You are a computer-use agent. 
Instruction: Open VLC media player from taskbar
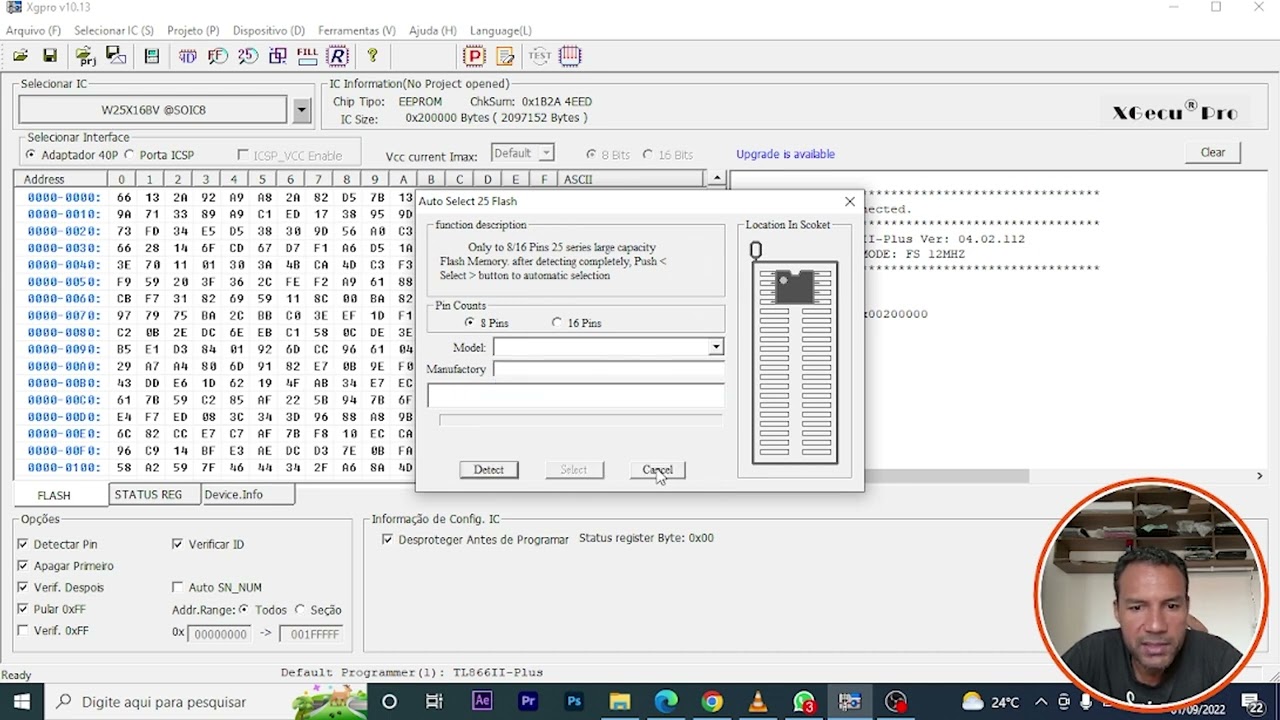(758, 701)
